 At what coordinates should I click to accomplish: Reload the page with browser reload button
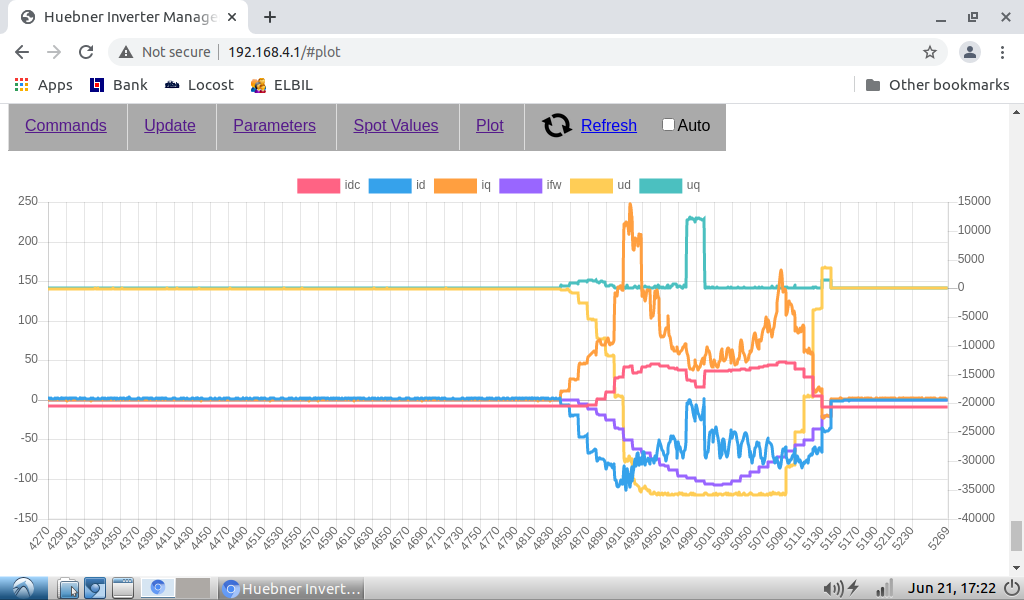click(x=86, y=52)
